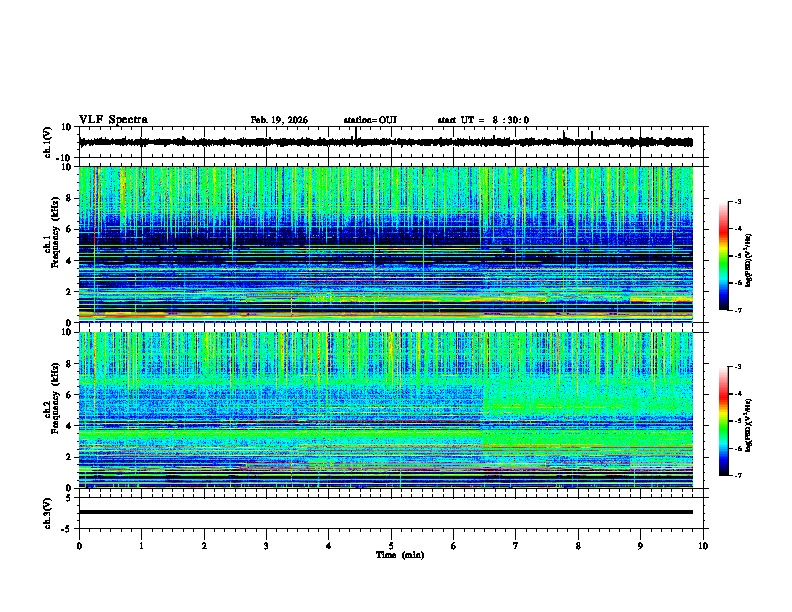The image size is (792, 612).
Task: Click the time-axis tick label "8"
Action: 578,546
